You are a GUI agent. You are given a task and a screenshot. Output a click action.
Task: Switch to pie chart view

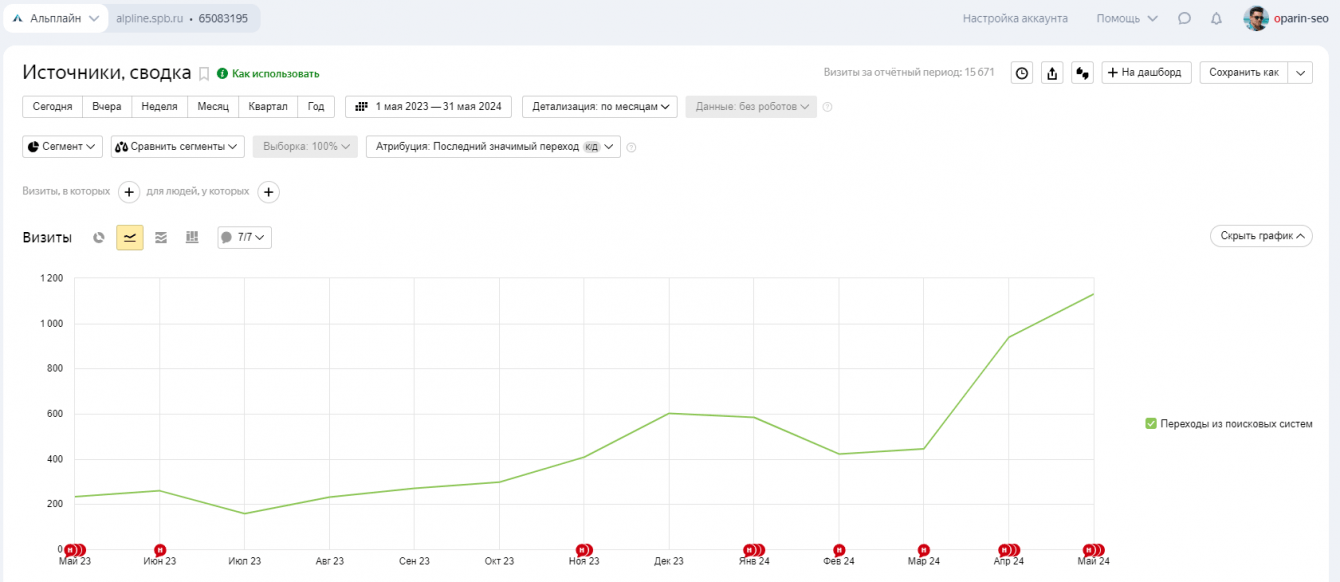[98, 237]
